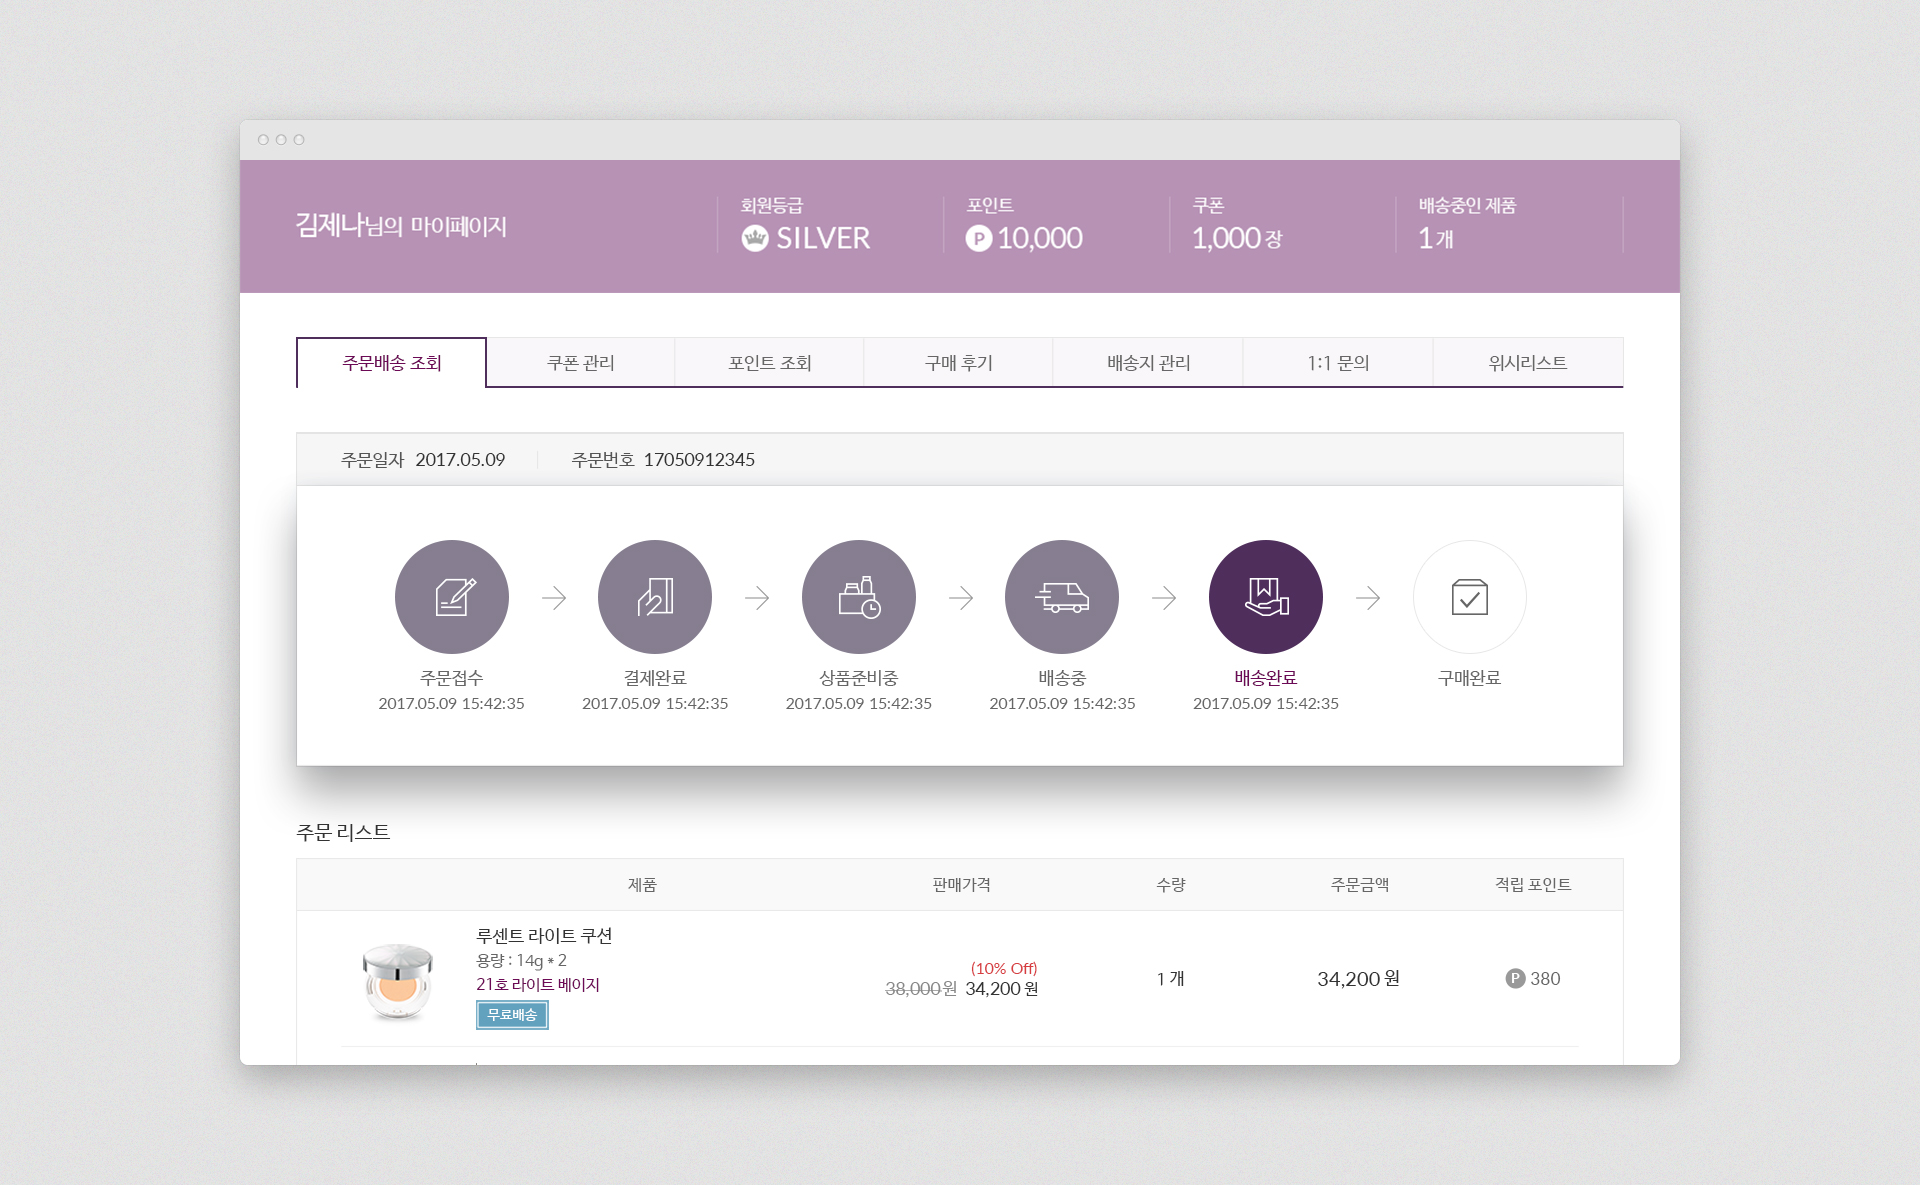Click the blue 무료배송 badge

tap(512, 1015)
